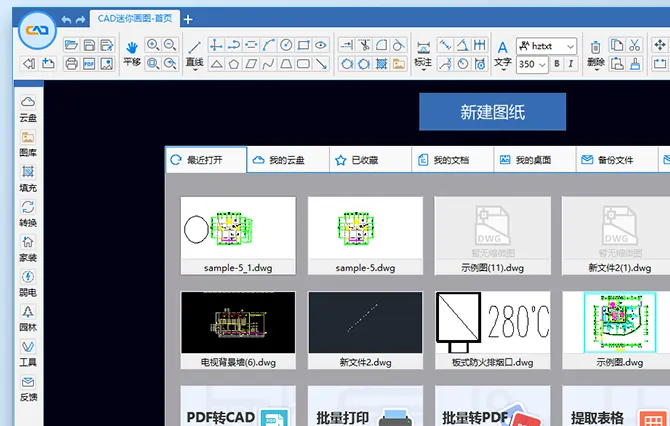670x426 pixels.
Task: Open 园林 garden in sidebar
Action: [x=28, y=319]
